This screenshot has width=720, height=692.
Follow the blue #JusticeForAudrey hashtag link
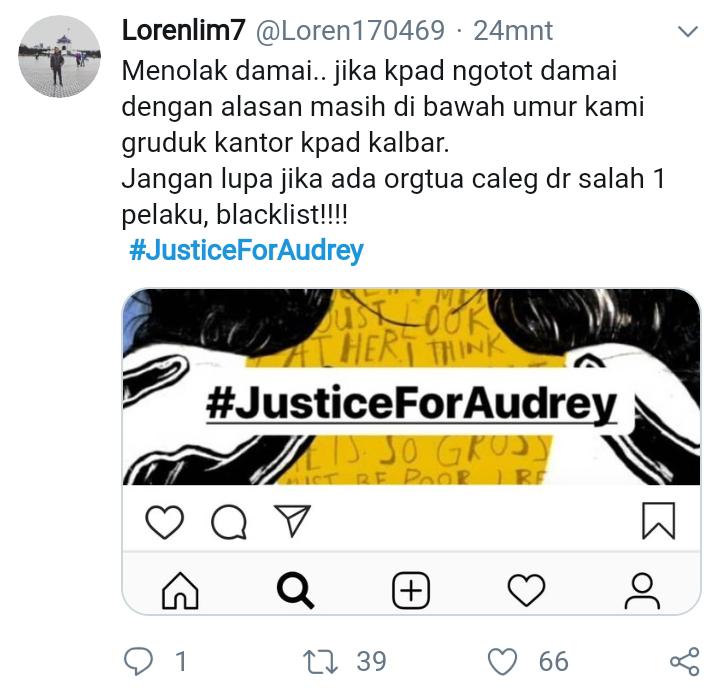pyautogui.click(x=246, y=251)
